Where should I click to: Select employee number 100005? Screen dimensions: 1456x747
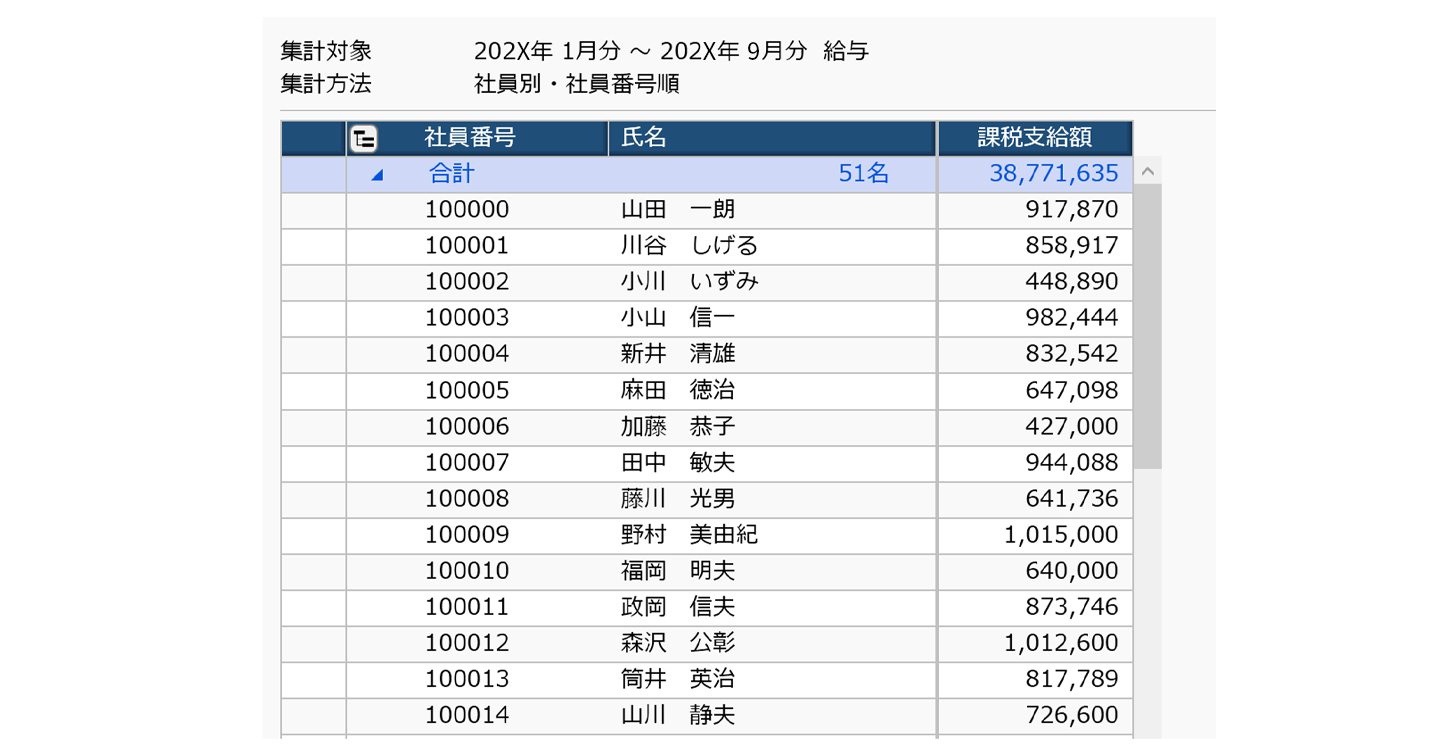point(467,390)
